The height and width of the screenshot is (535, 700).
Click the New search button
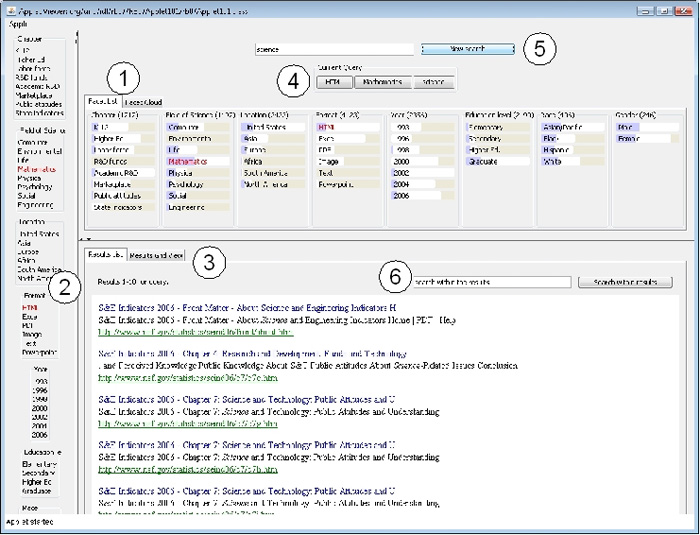click(467, 48)
